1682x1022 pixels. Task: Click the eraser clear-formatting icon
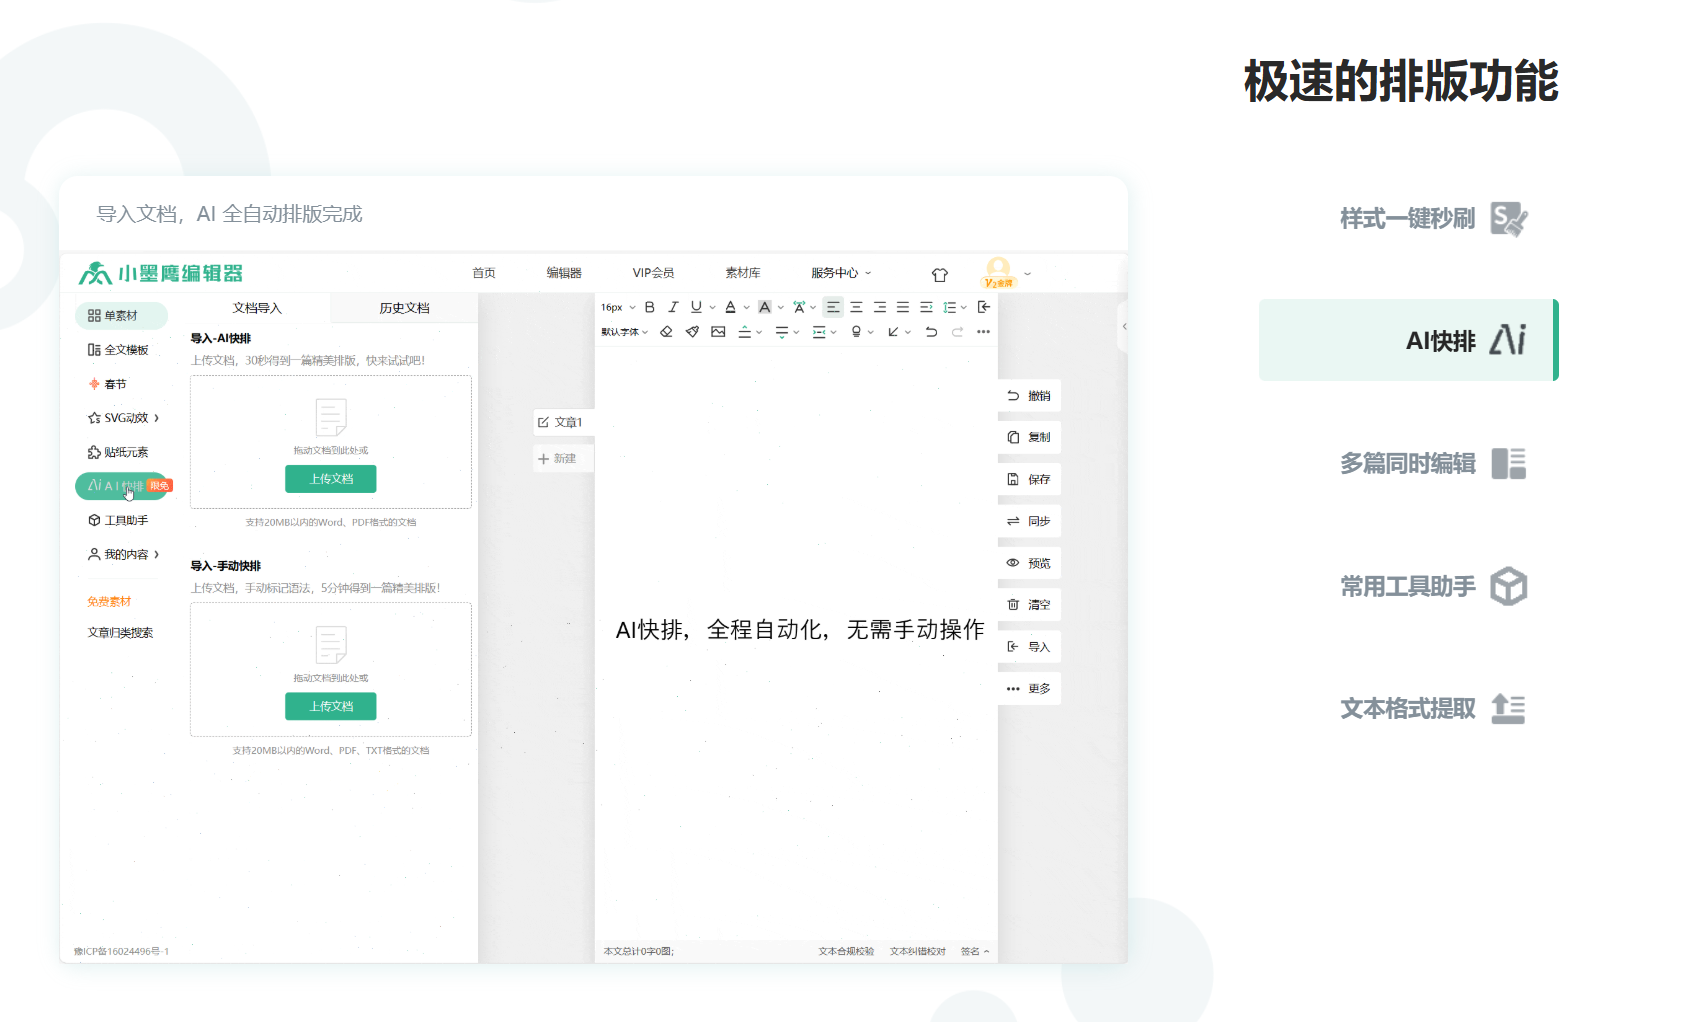click(666, 332)
